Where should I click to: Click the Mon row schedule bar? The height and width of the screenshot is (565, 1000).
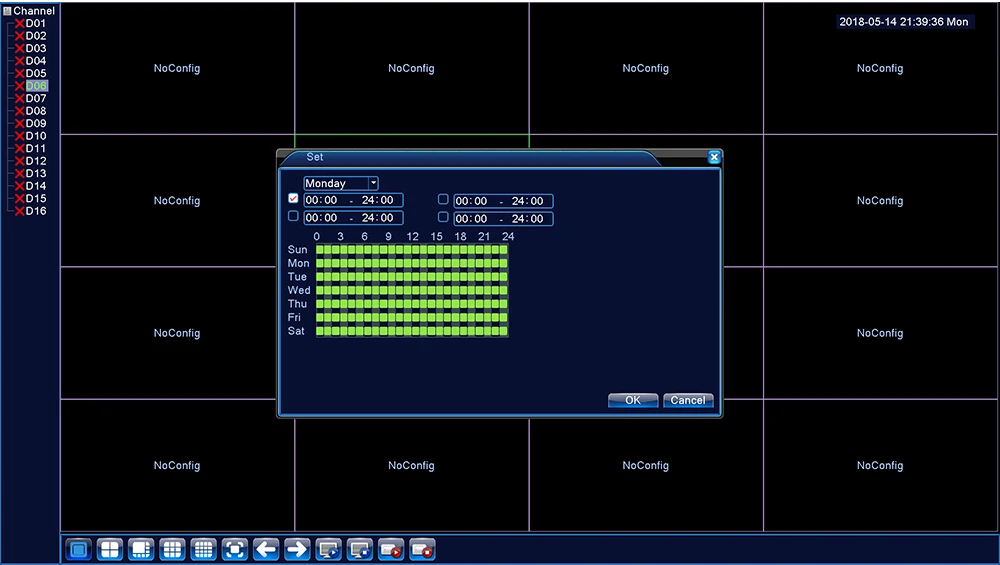(x=412, y=263)
